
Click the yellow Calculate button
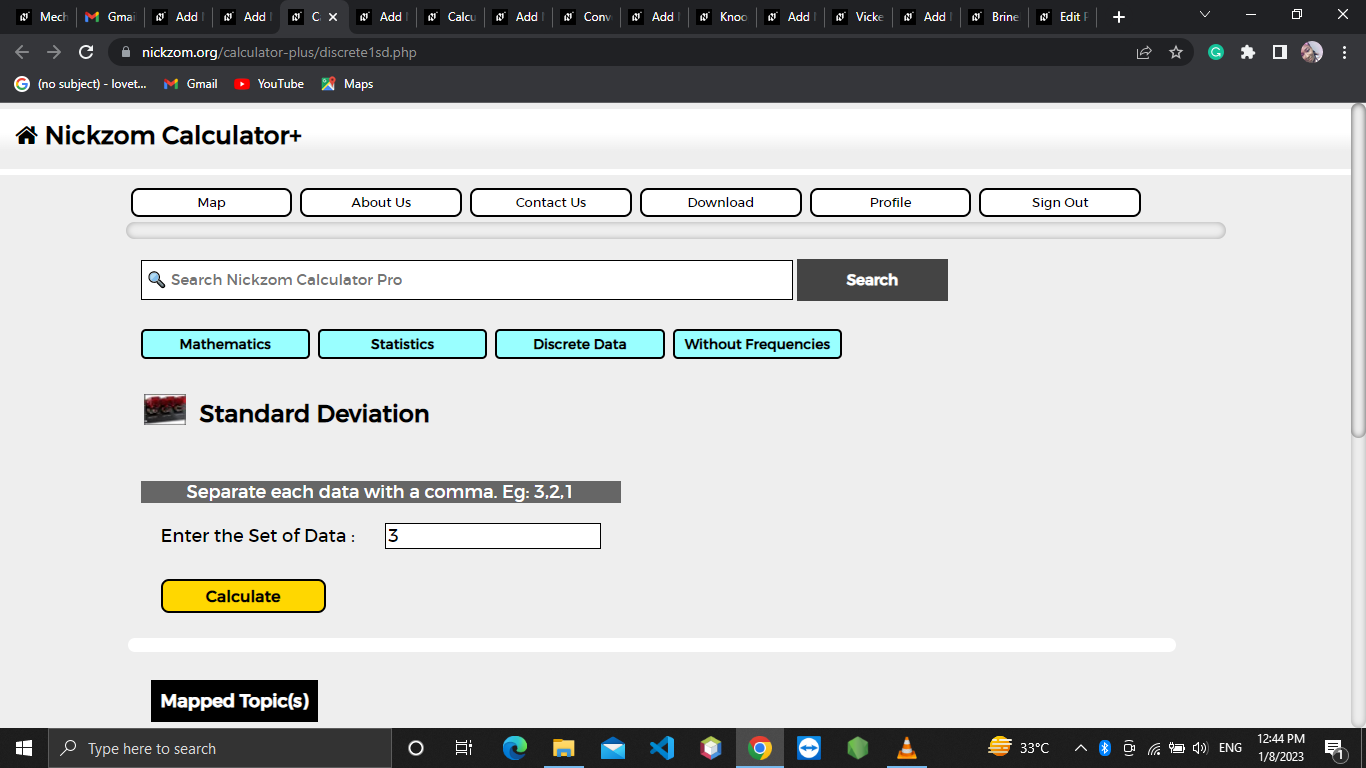click(243, 596)
